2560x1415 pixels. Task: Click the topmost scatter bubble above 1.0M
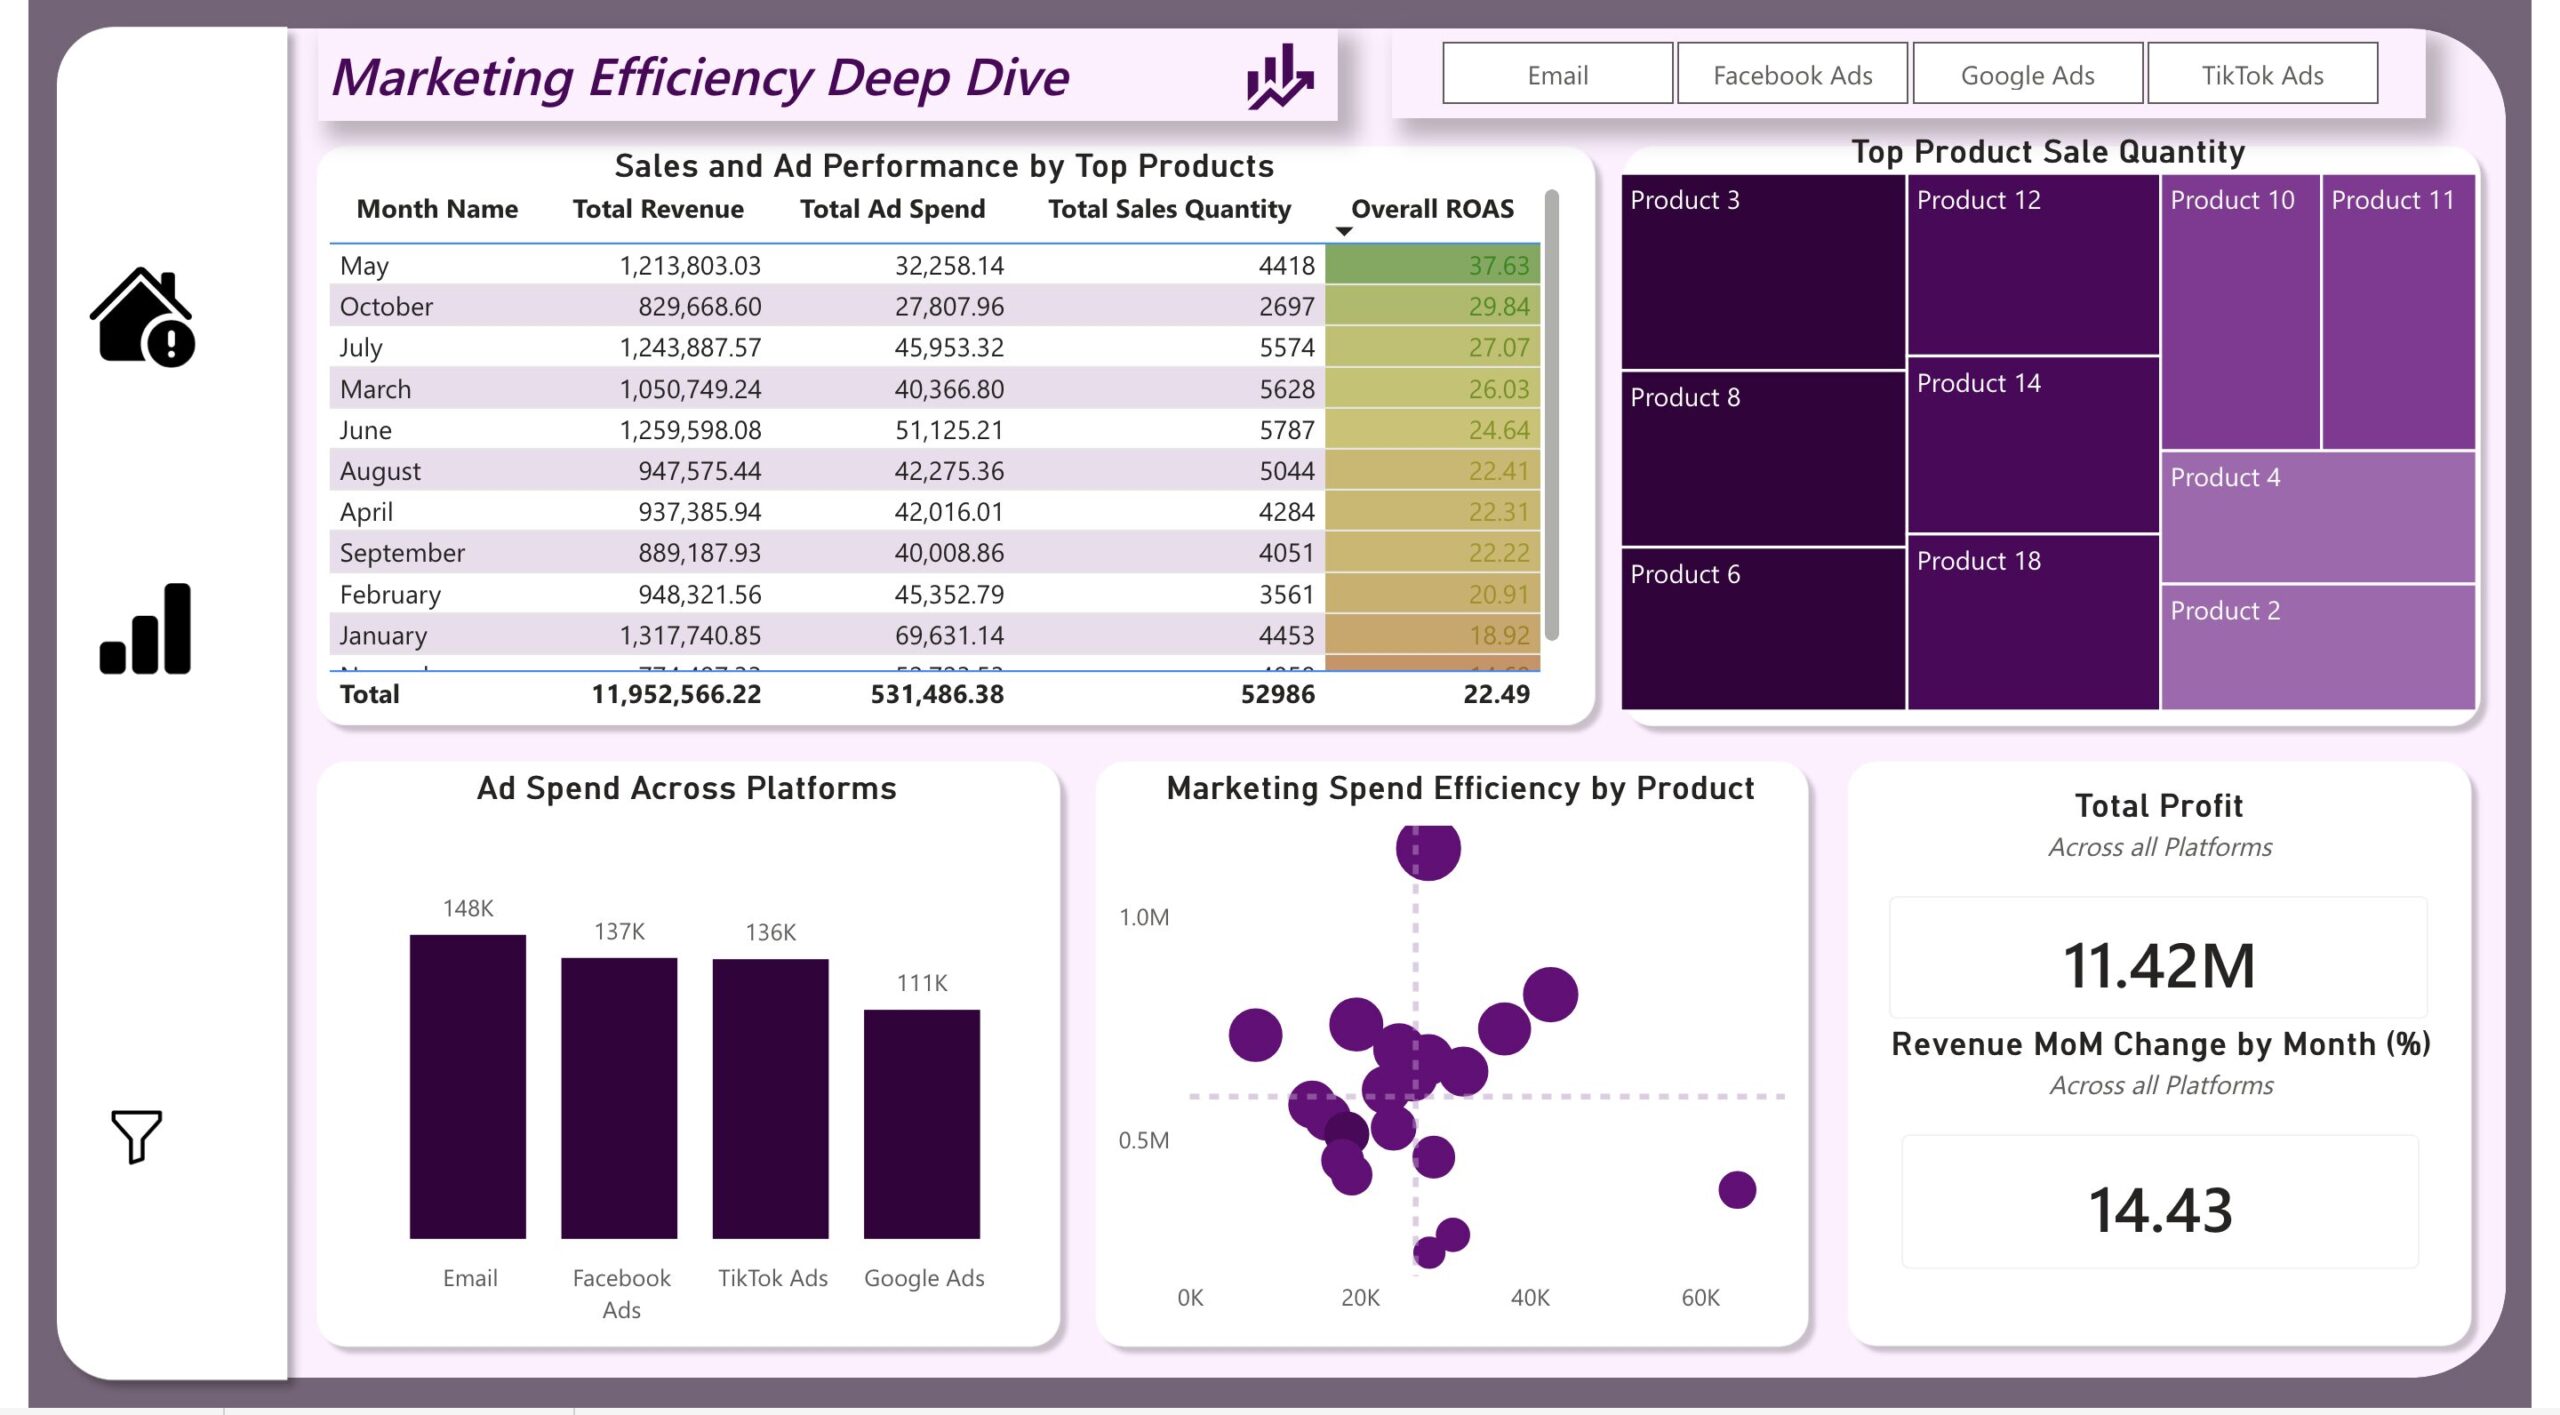(1428, 850)
